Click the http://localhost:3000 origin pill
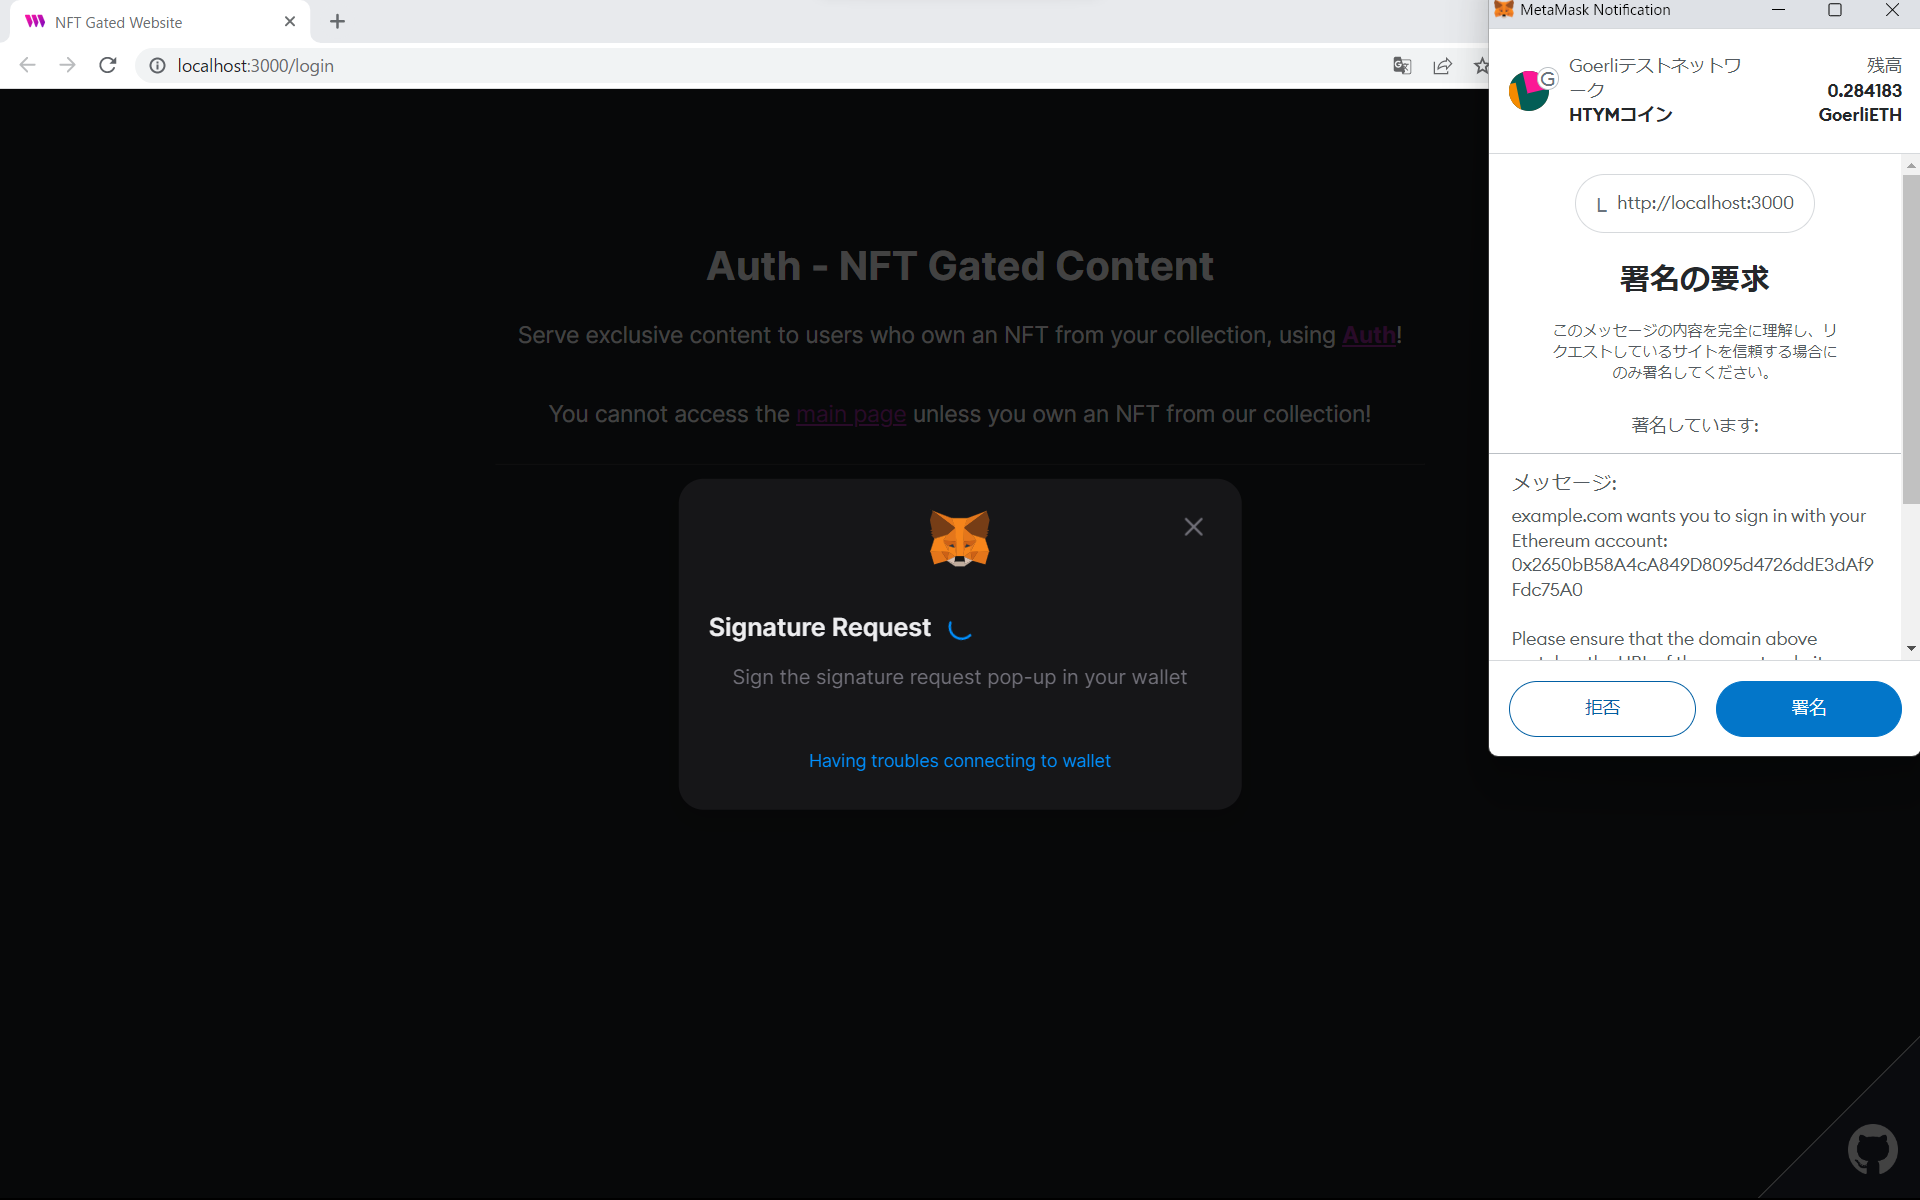This screenshot has height=1200, width=1920. tap(1694, 204)
